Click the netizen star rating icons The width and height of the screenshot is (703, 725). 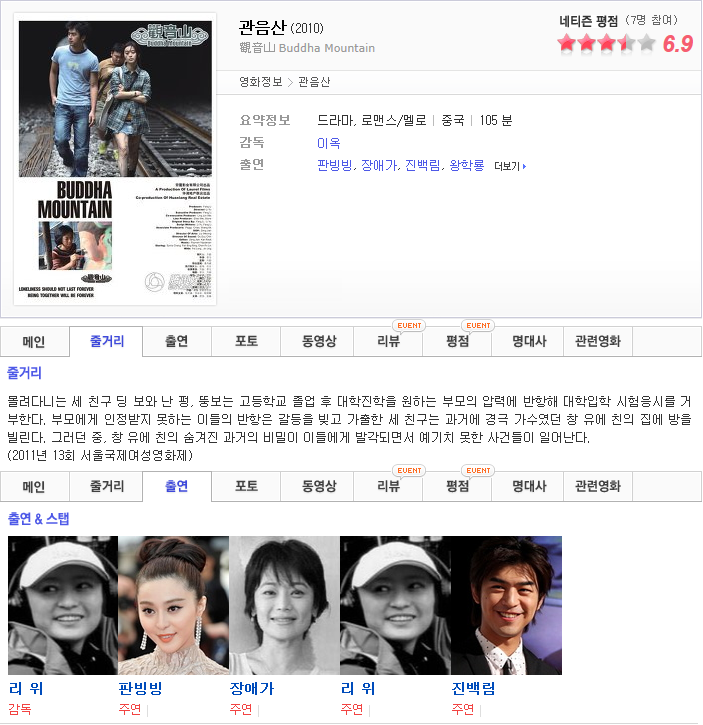606,43
